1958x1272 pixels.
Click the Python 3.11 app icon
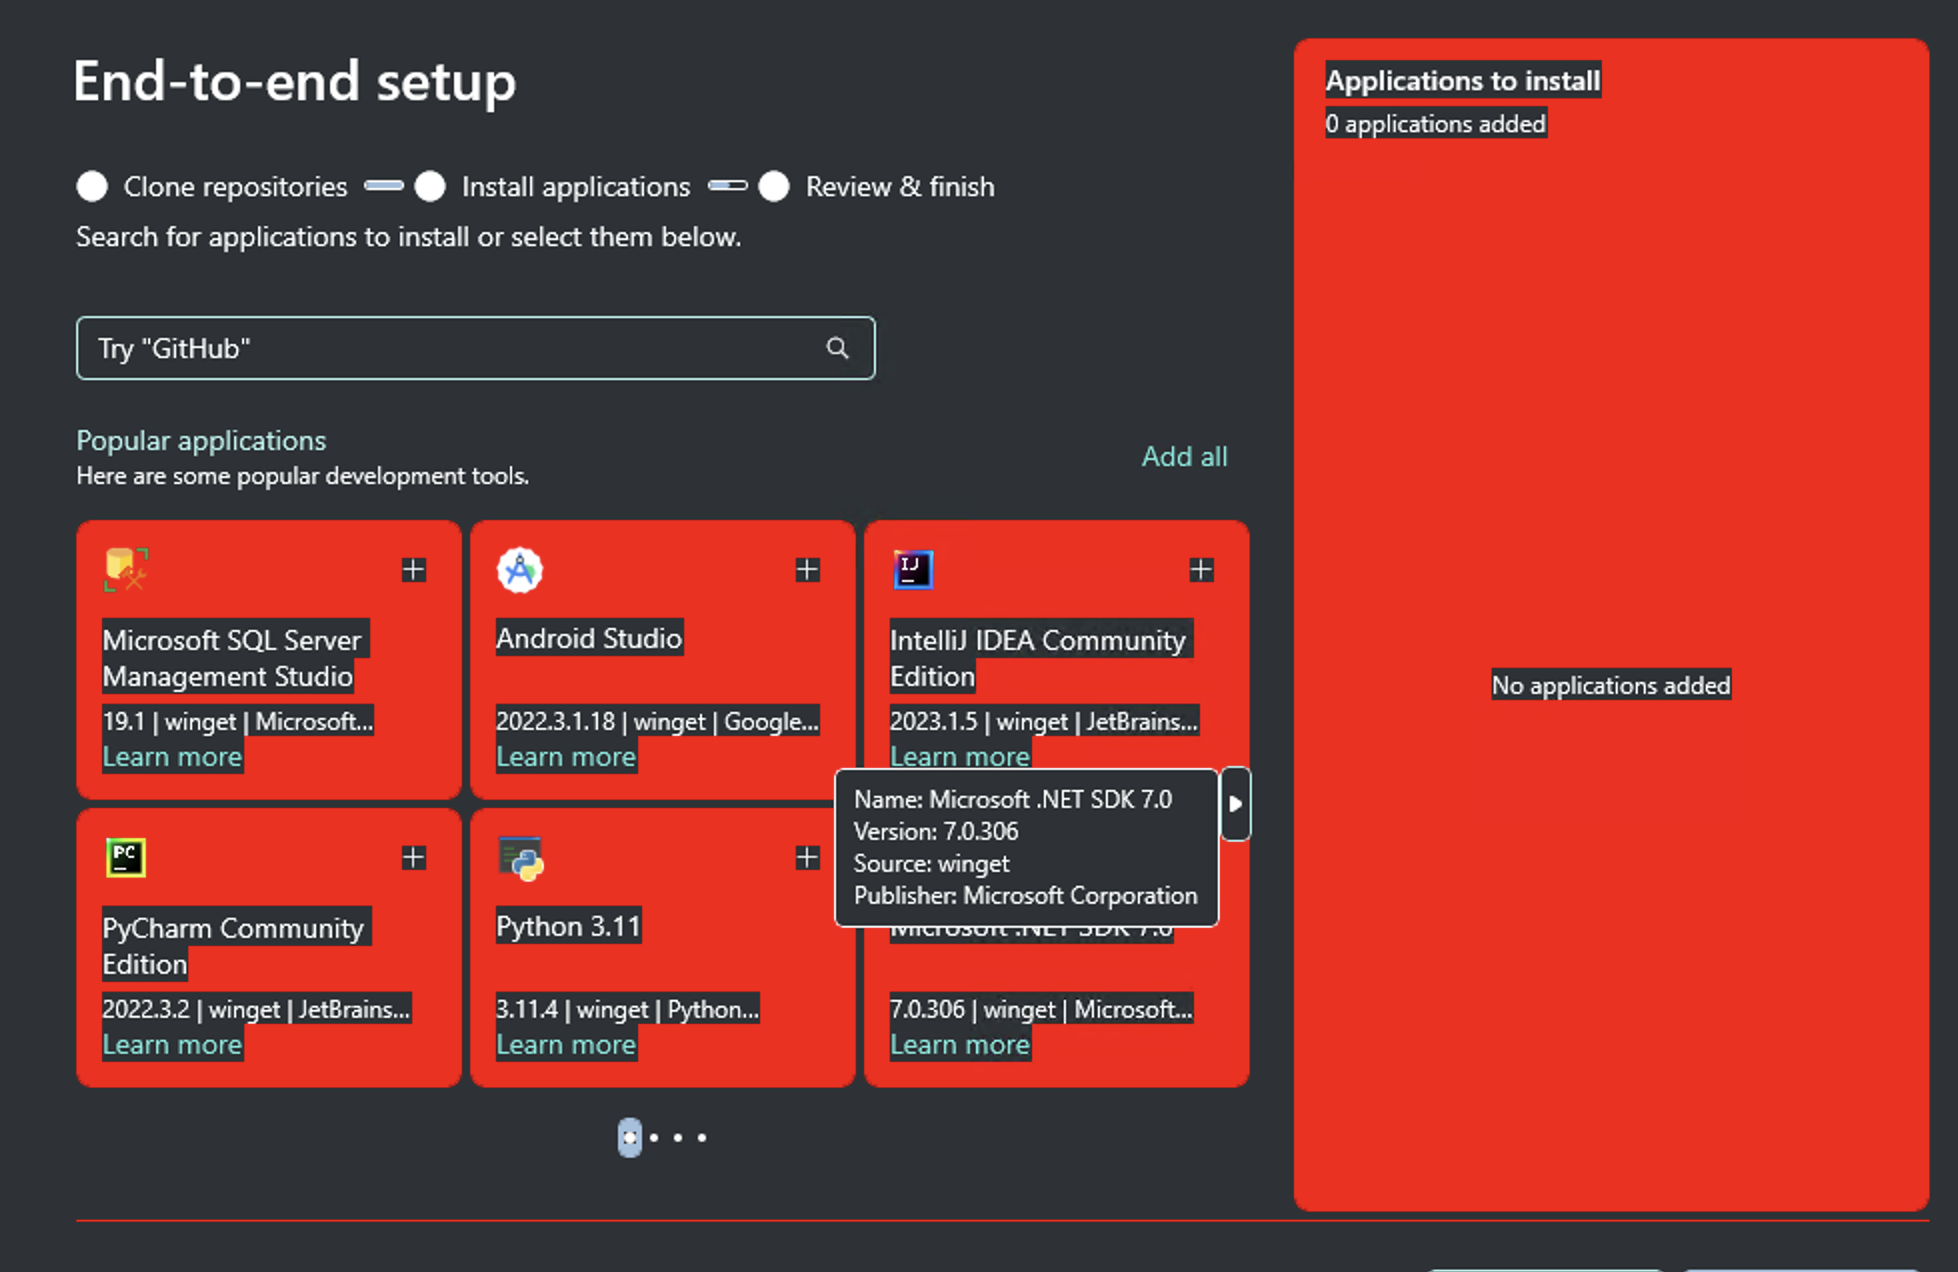point(519,857)
